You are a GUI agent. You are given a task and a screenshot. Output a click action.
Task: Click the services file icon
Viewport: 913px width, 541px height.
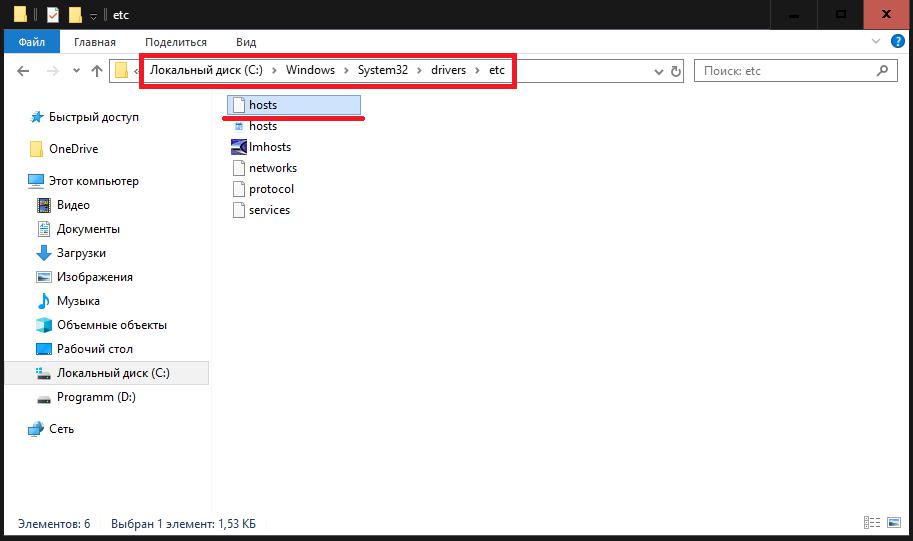(239, 210)
